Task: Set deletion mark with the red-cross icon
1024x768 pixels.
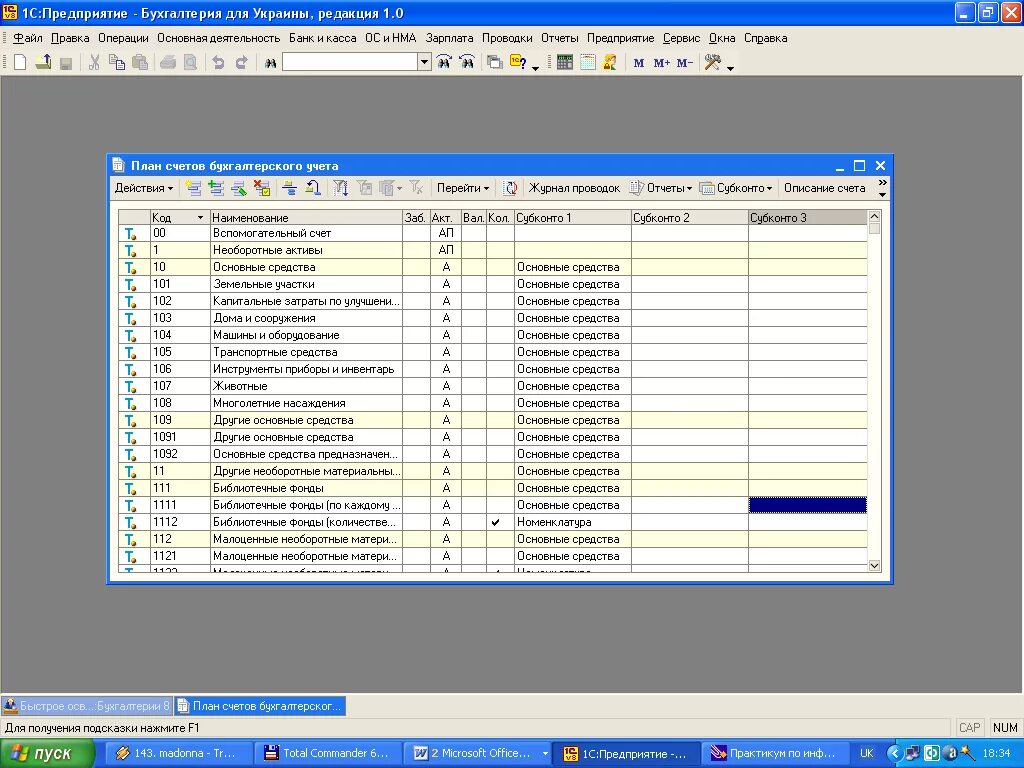Action: (x=262, y=188)
